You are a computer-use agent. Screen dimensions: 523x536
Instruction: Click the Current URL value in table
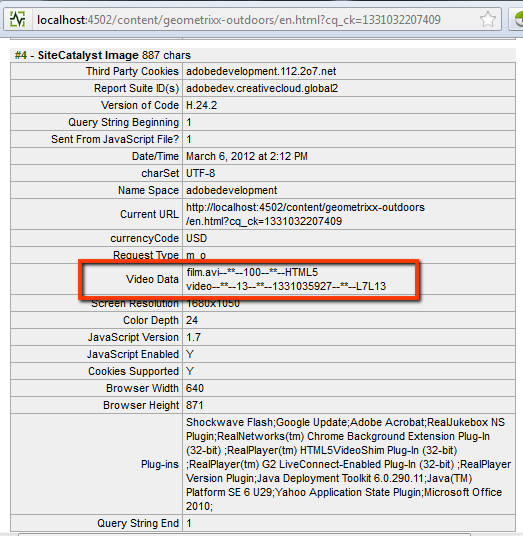click(x=305, y=214)
